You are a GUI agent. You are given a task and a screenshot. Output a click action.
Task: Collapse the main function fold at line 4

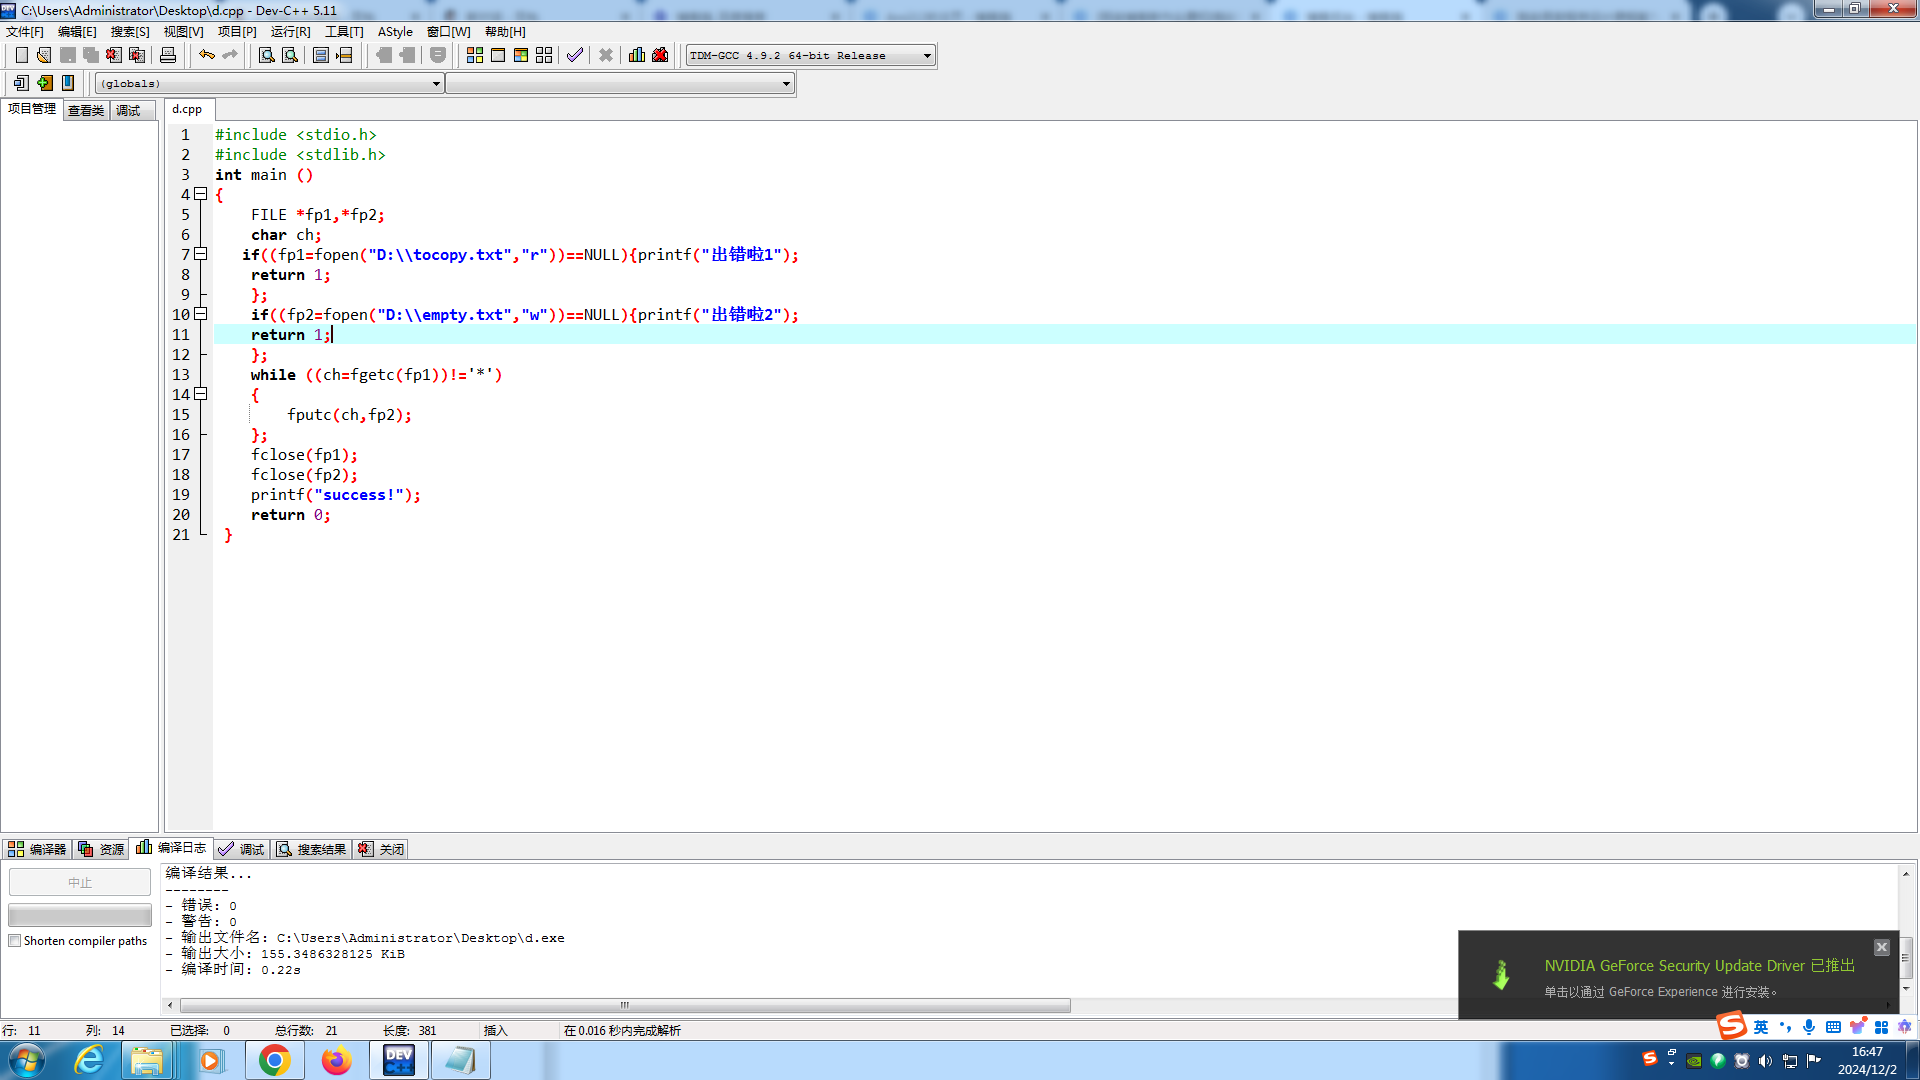(x=201, y=194)
